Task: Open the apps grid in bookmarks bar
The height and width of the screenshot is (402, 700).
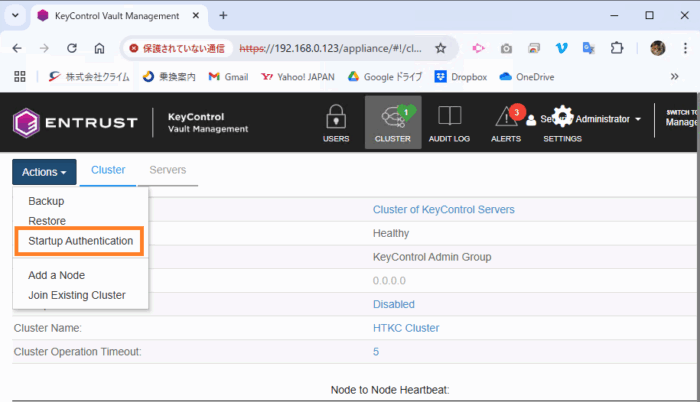Action: 20,77
